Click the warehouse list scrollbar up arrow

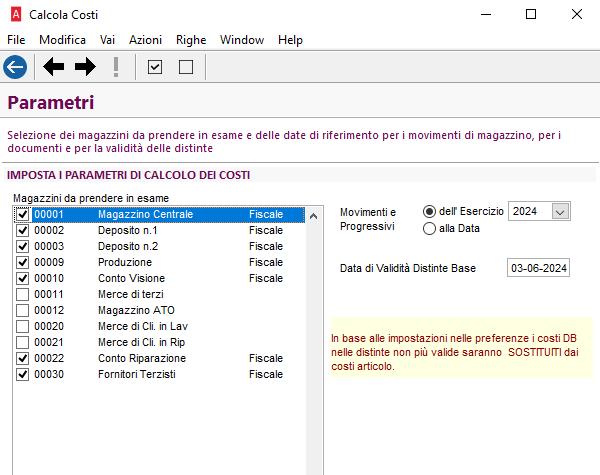click(313, 216)
